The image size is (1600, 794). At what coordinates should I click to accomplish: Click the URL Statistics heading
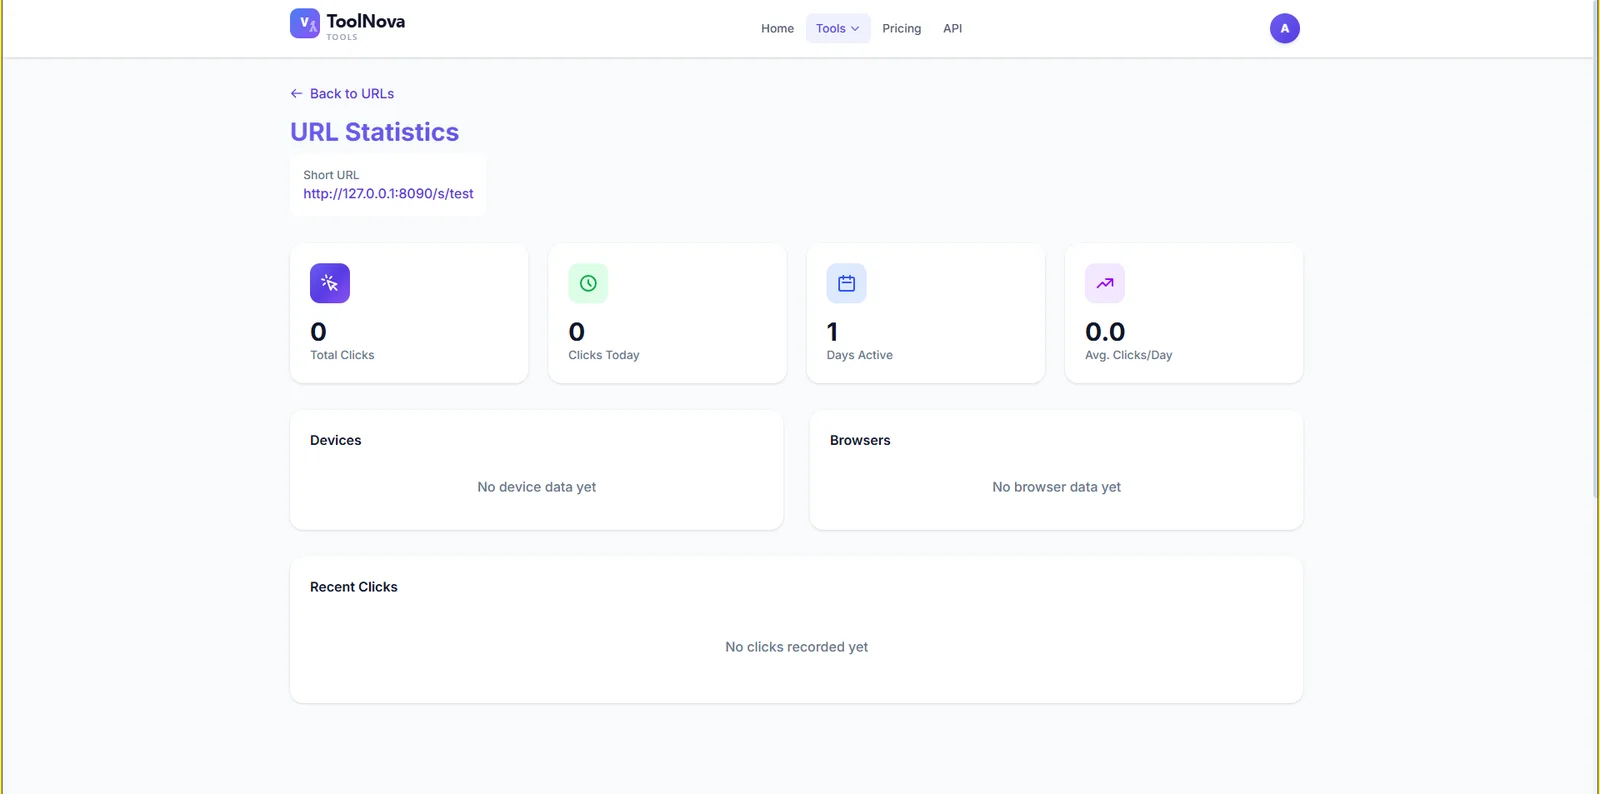pyautogui.click(x=375, y=132)
